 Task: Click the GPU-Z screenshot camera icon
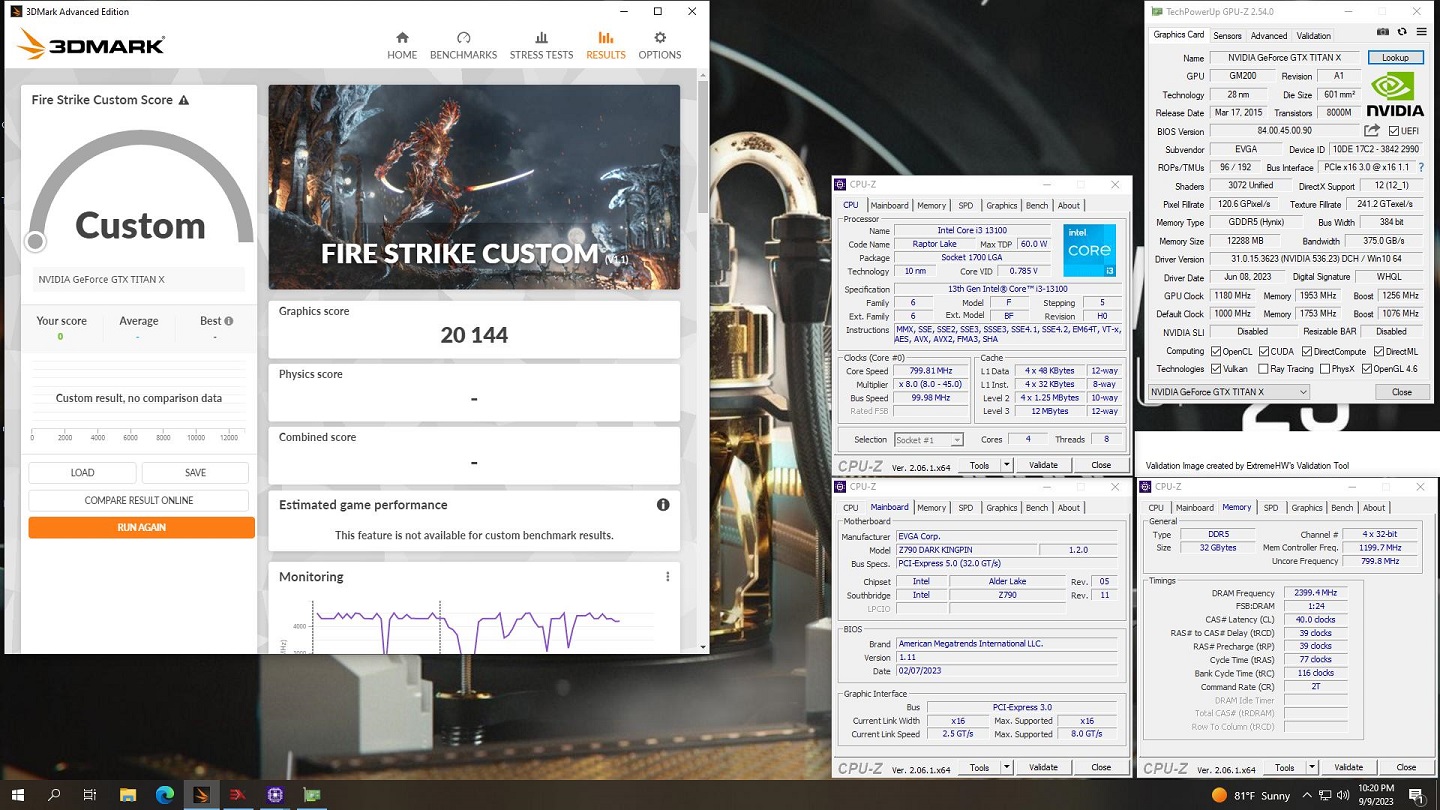pos(1383,33)
